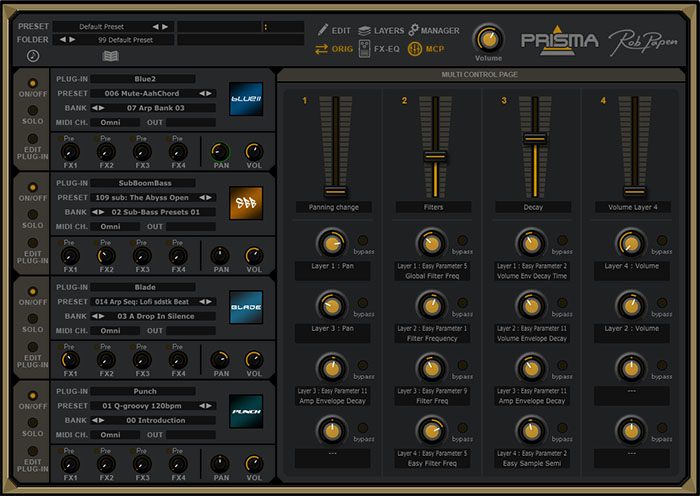700x496 pixels.
Task: Click Edit Plug-in button for Blue2 layer
Action: 33,139
